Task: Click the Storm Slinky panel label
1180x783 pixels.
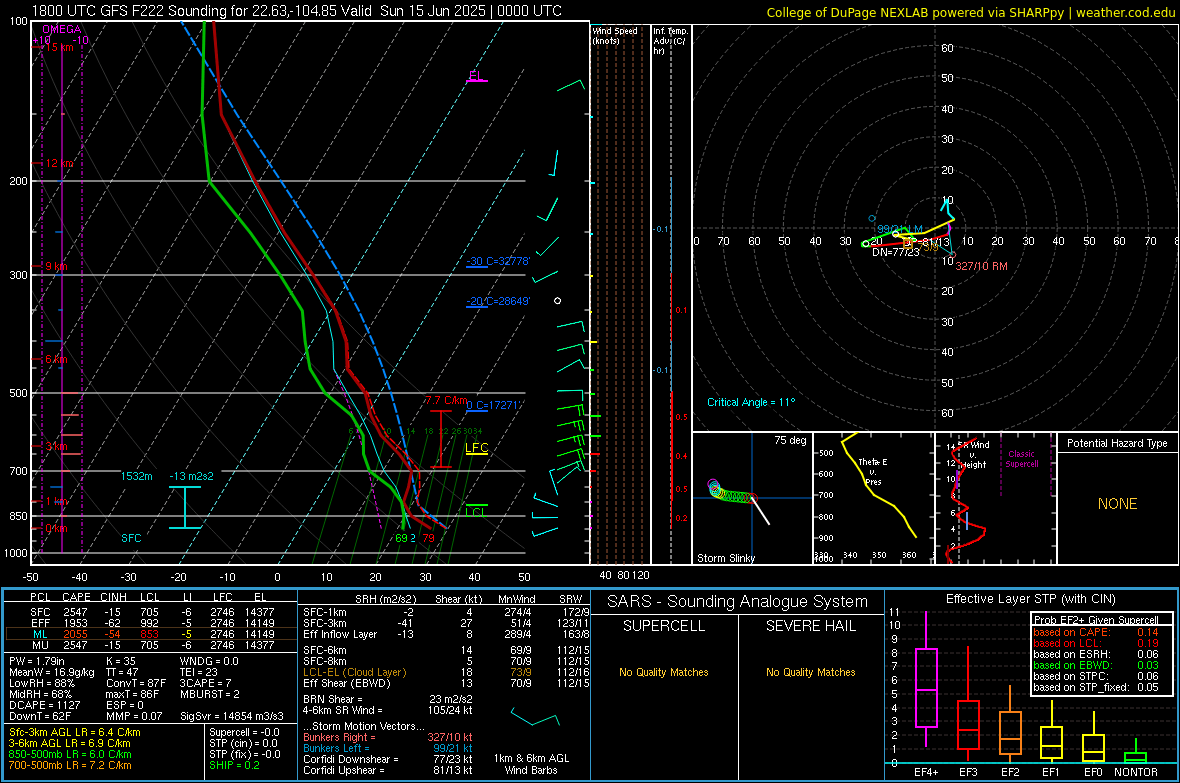Action: tap(725, 558)
